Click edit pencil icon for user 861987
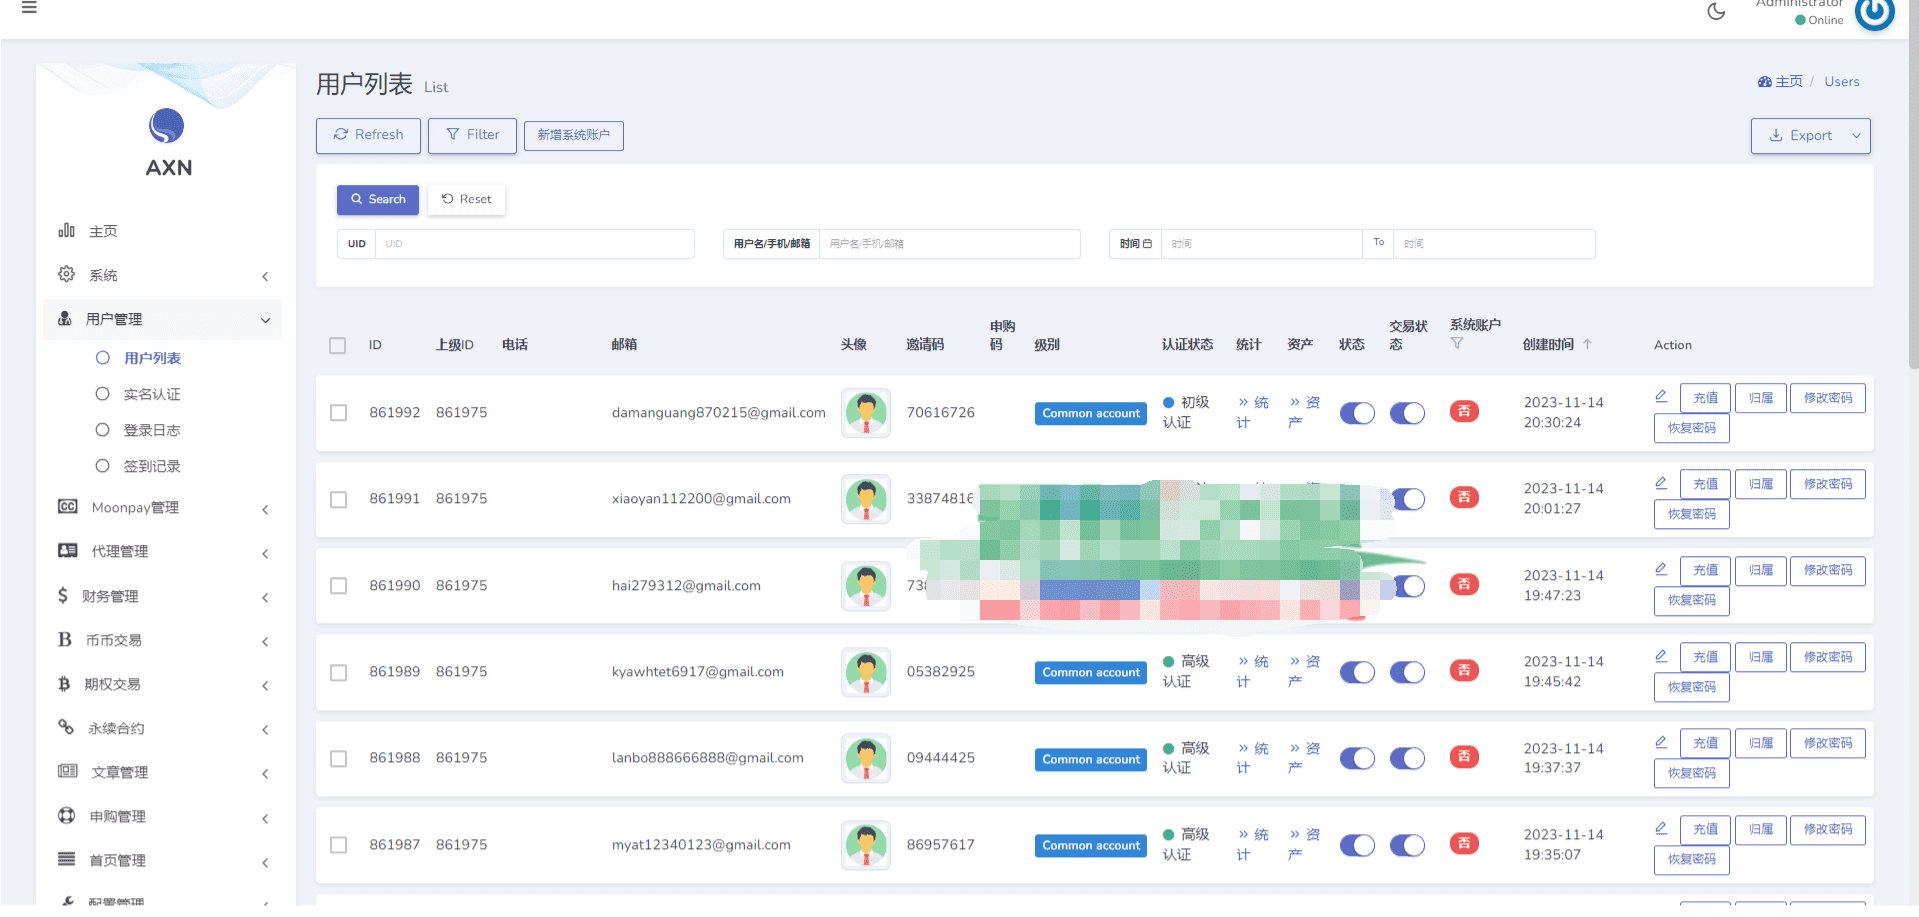 point(1661,828)
